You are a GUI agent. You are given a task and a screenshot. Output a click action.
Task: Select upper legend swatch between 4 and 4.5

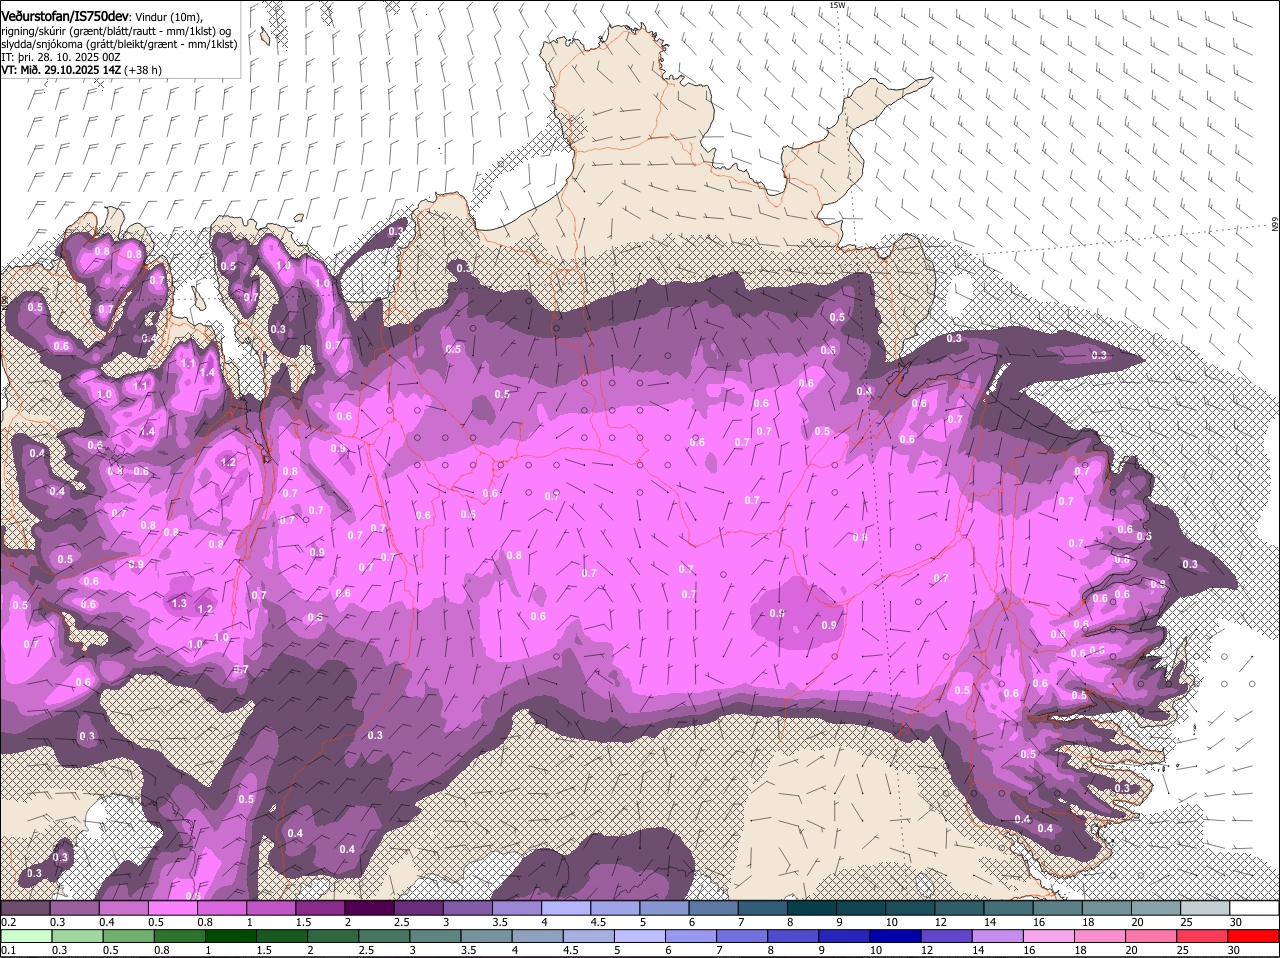tap(566, 908)
